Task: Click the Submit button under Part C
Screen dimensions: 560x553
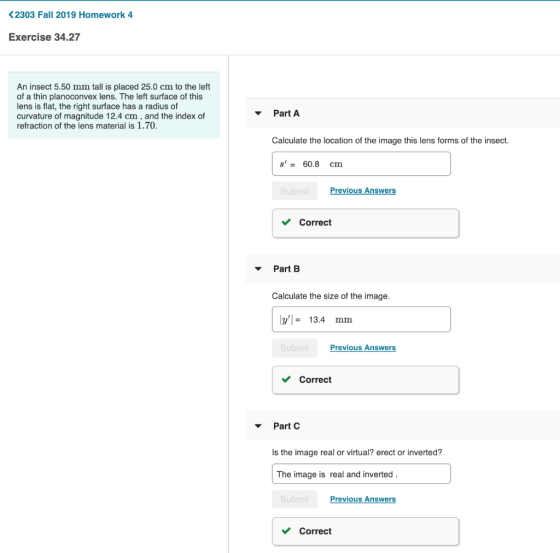Action: [x=295, y=499]
